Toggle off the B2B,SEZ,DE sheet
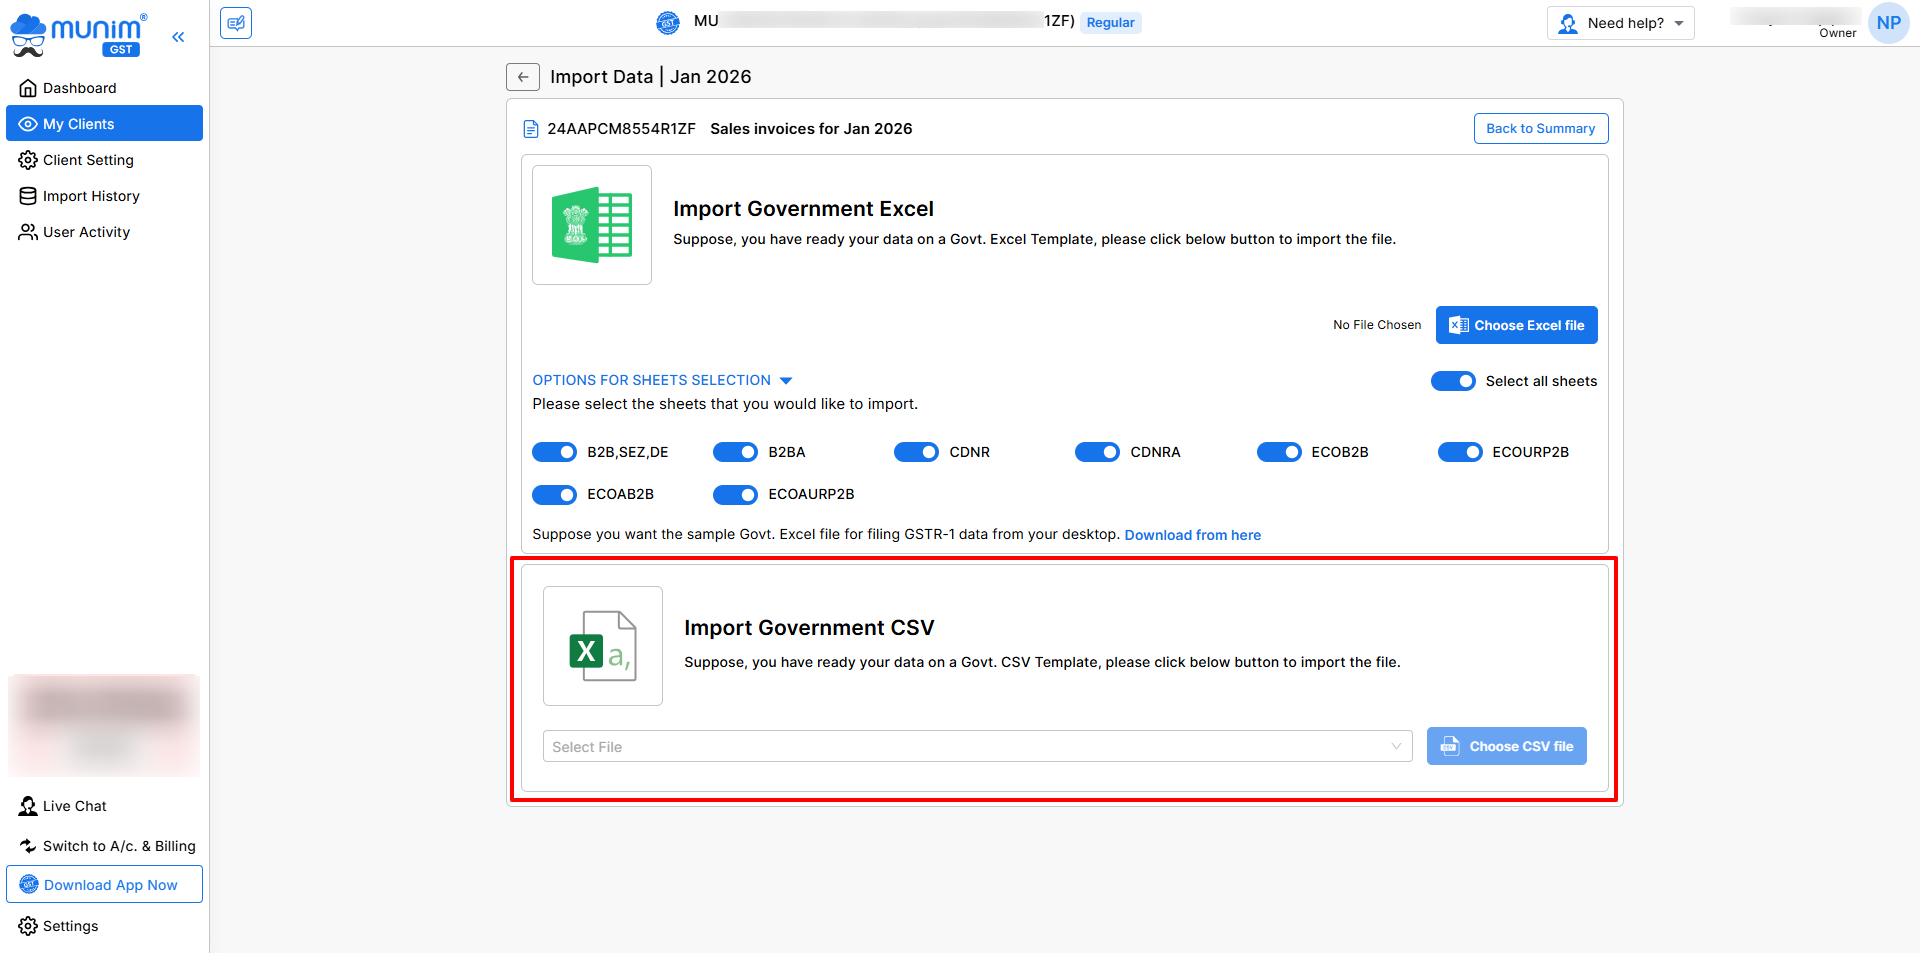Image resolution: width=1920 pixels, height=953 pixels. pos(554,452)
